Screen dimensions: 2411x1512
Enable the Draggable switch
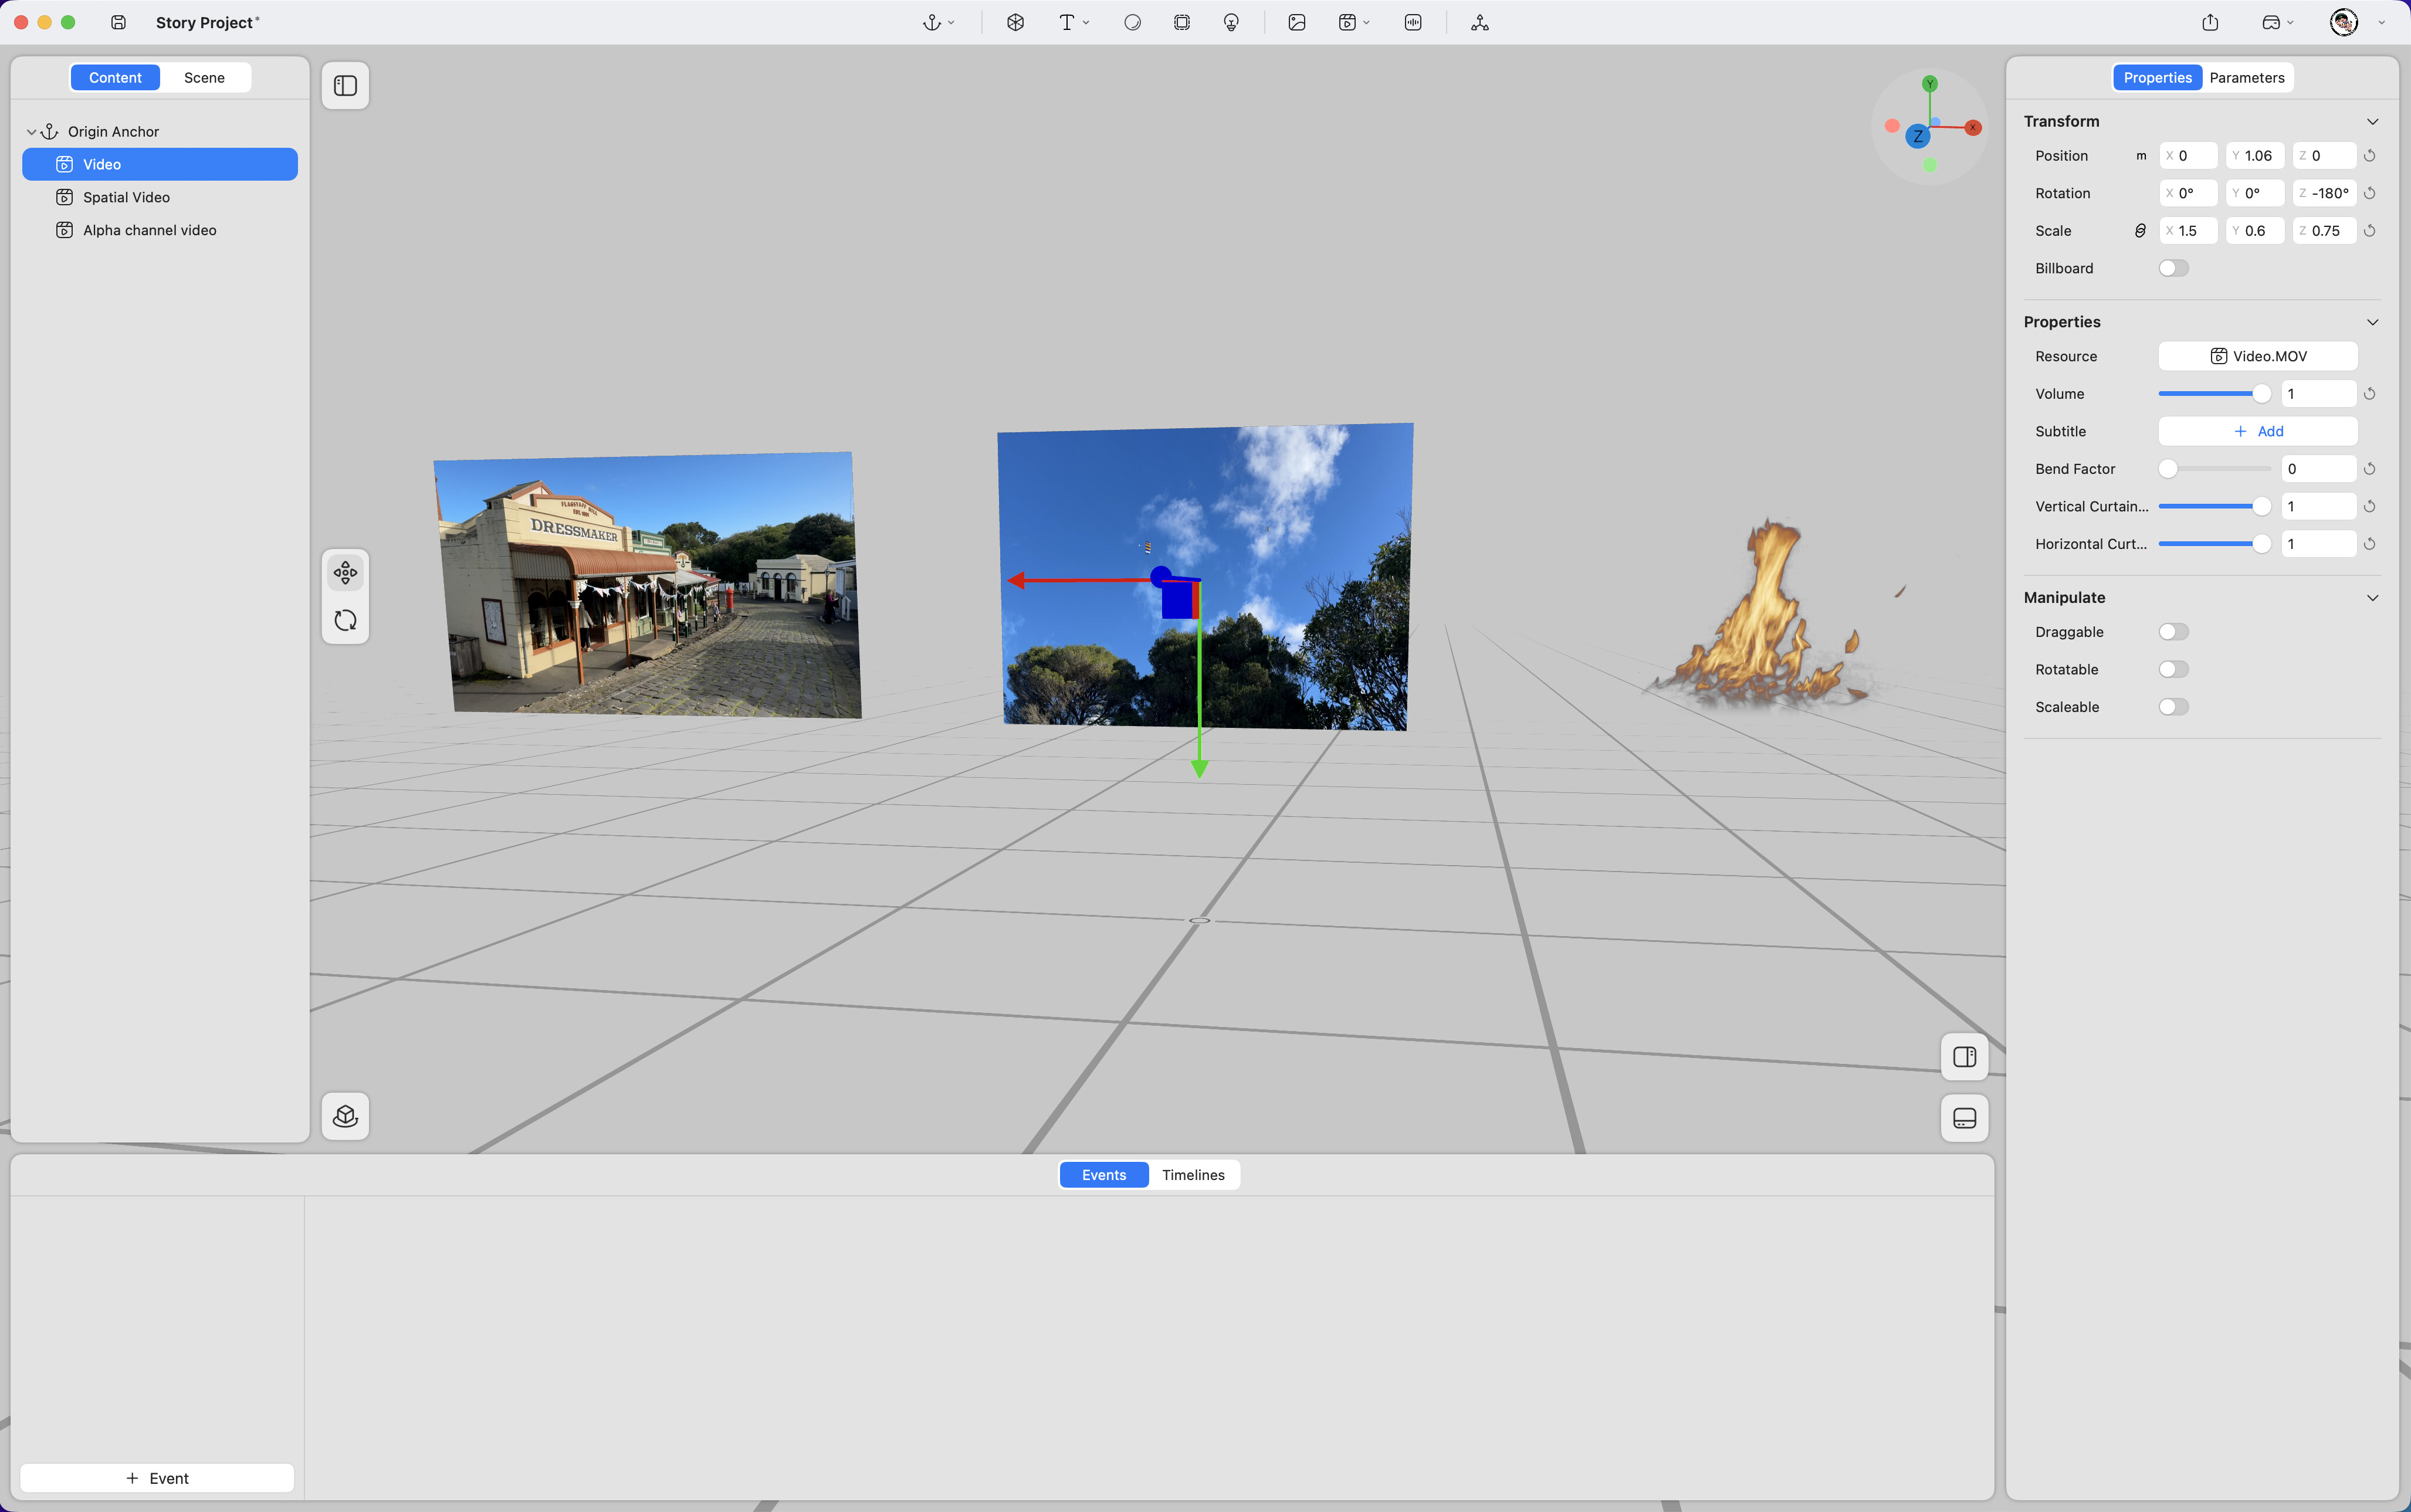tap(2173, 632)
